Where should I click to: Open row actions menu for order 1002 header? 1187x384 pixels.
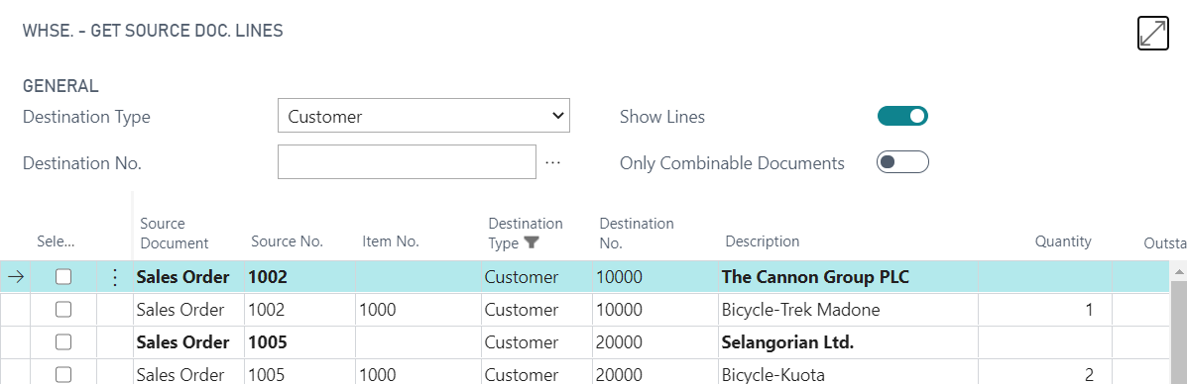pyautogui.click(x=115, y=278)
